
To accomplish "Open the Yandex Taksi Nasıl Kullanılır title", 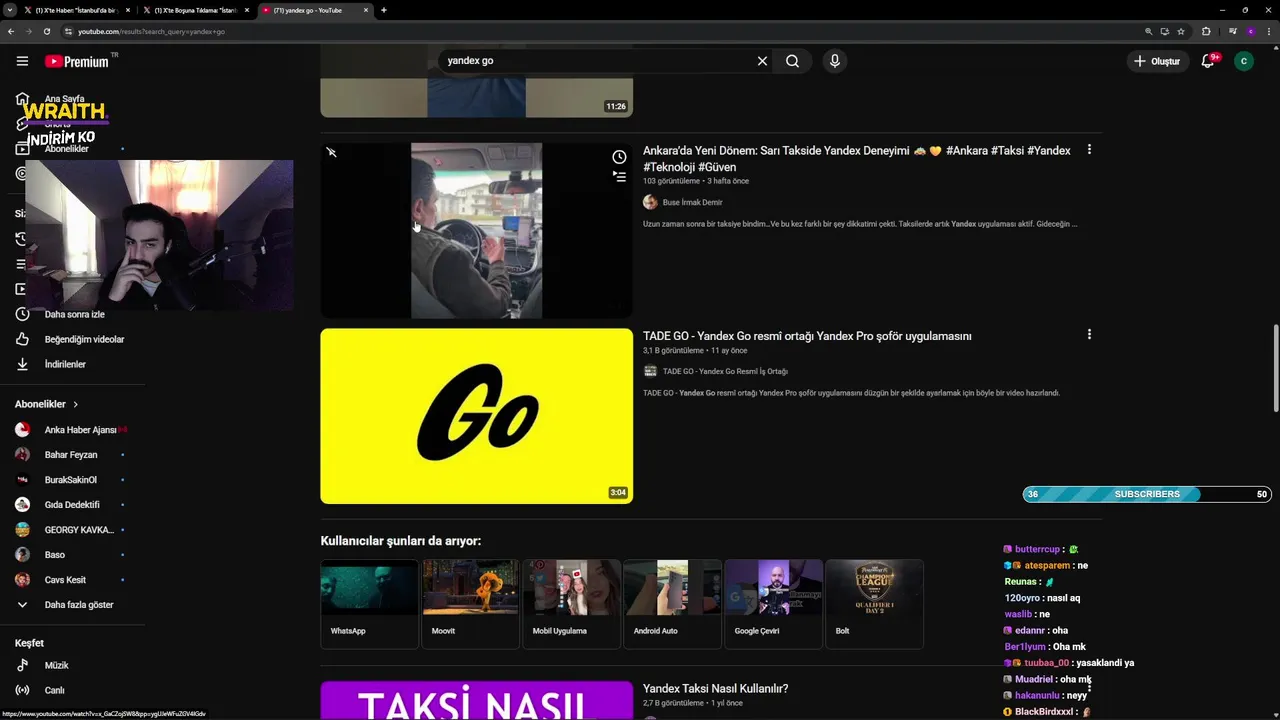I will [x=715, y=688].
